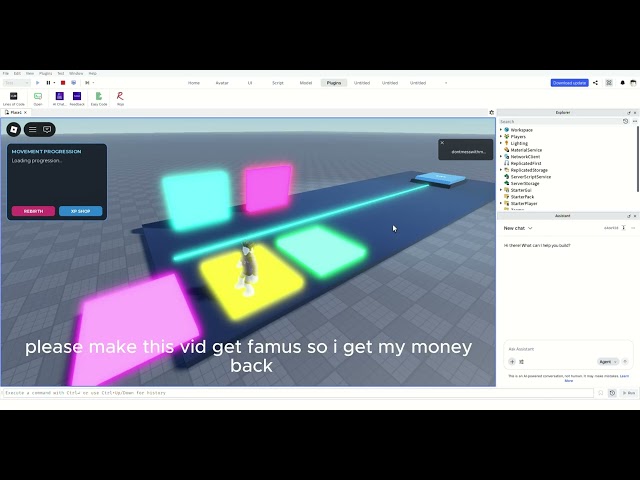This screenshot has width=640, height=480.
Task: Open the in-game hamburger menu
Action: pyautogui.click(x=33, y=129)
